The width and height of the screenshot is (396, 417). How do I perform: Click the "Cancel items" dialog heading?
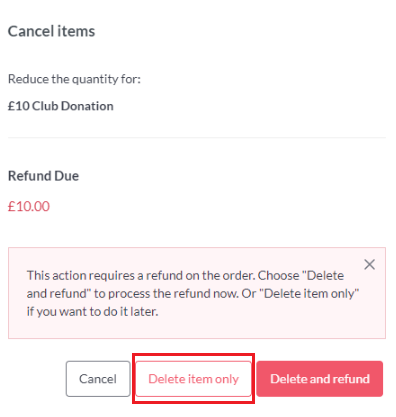point(51,31)
